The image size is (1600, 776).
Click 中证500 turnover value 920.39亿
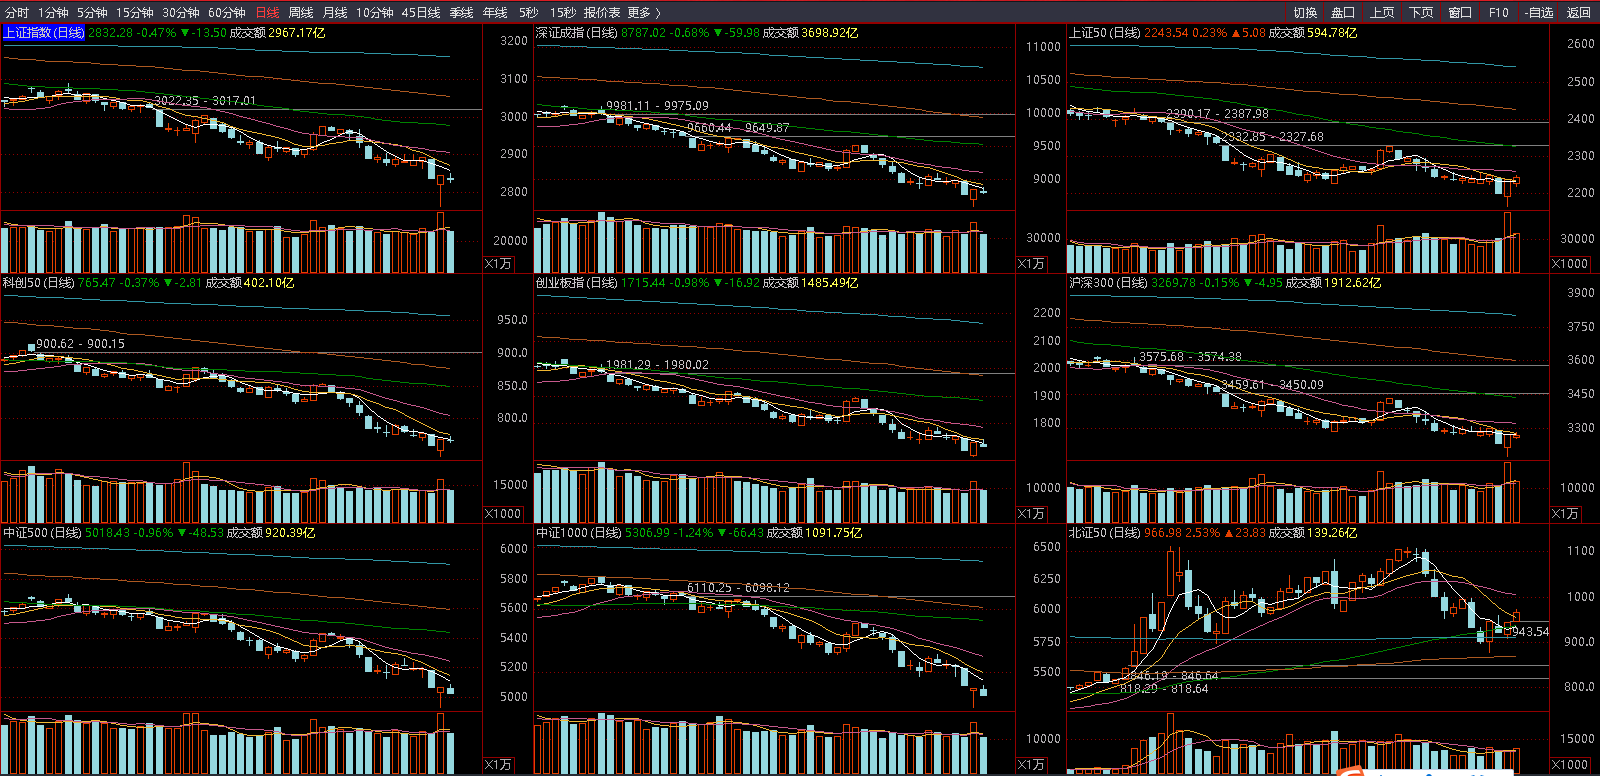point(290,533)
